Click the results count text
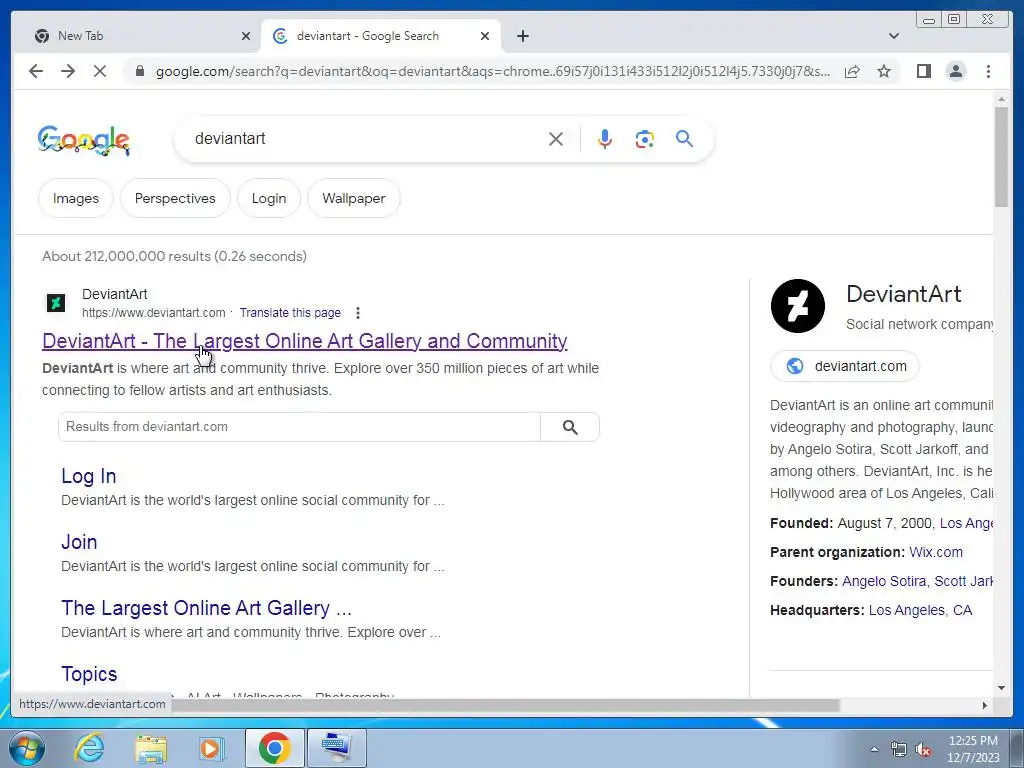Screen dimensions: 1024x768 tap(174, 256)
